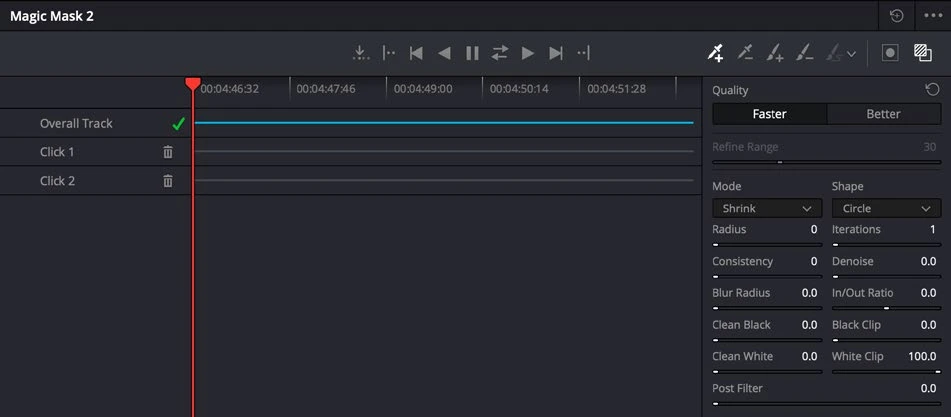Choose the Better quality option
The width and height of the screenshot is (951, 417).
click(884, 114)
